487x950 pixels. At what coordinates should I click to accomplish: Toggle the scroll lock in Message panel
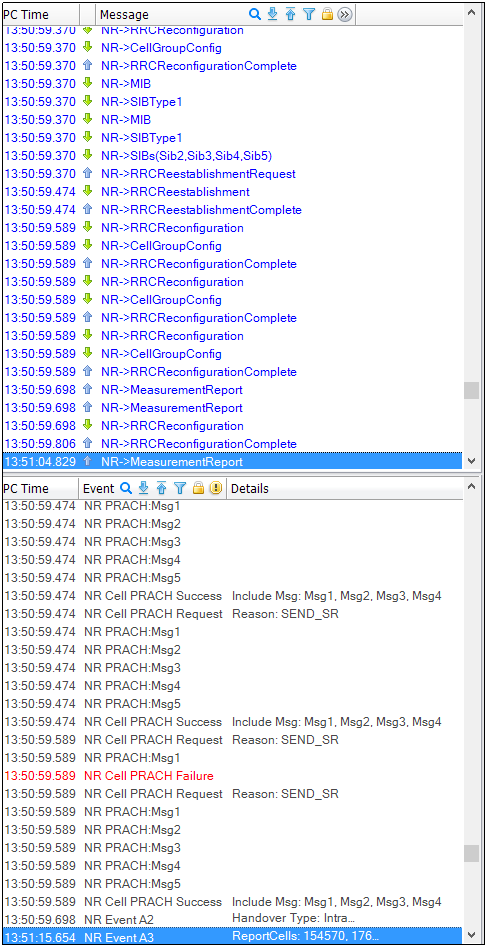[327, 15]
